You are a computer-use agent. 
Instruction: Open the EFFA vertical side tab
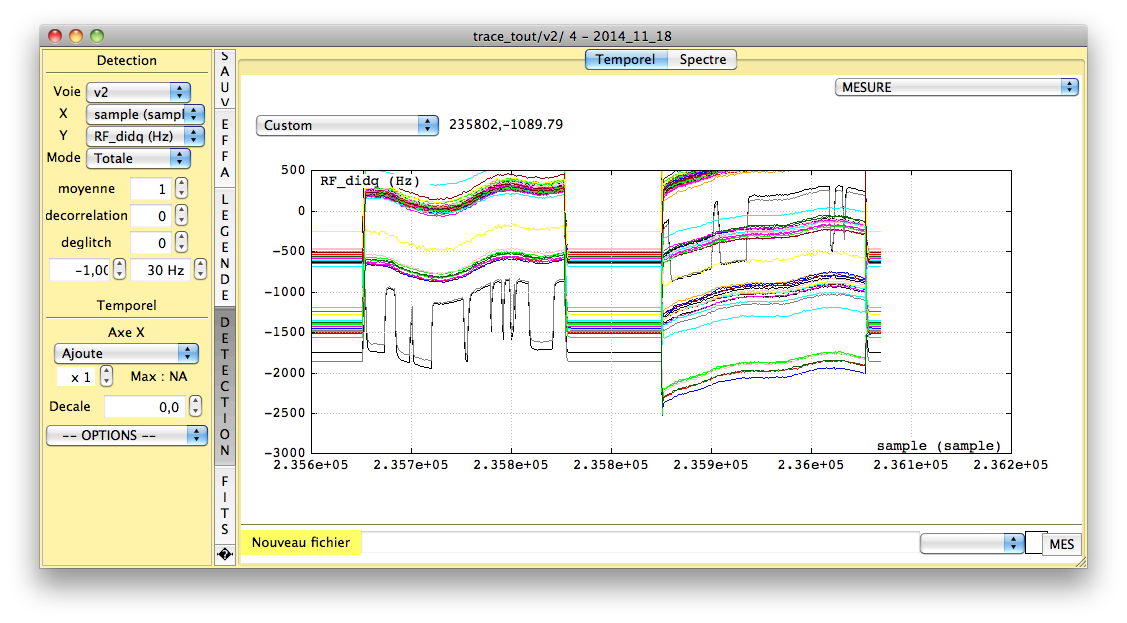225,148
